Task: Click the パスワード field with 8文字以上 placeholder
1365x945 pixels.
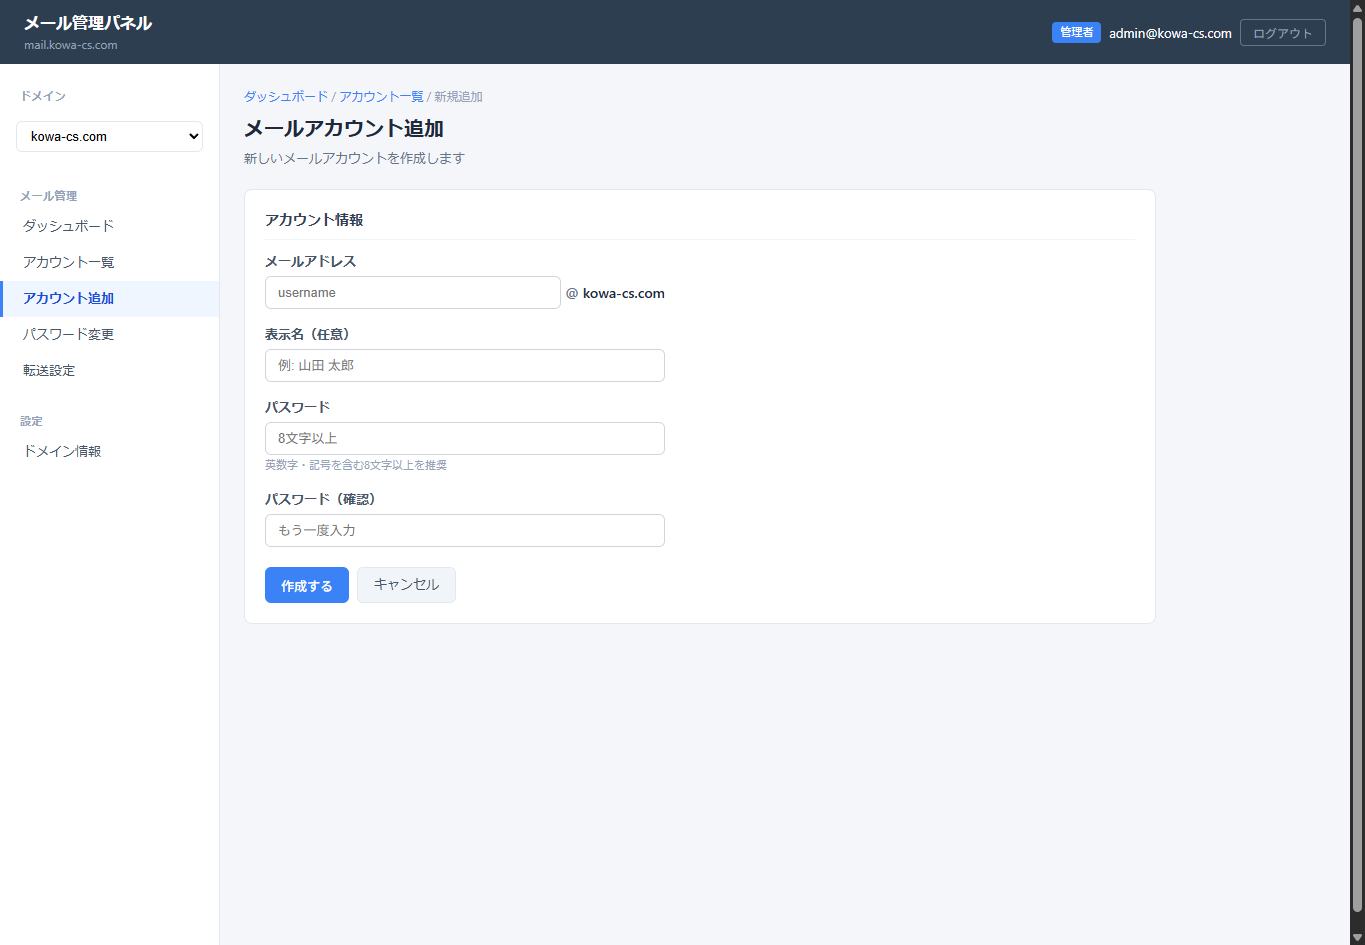Action: [464, 439]
